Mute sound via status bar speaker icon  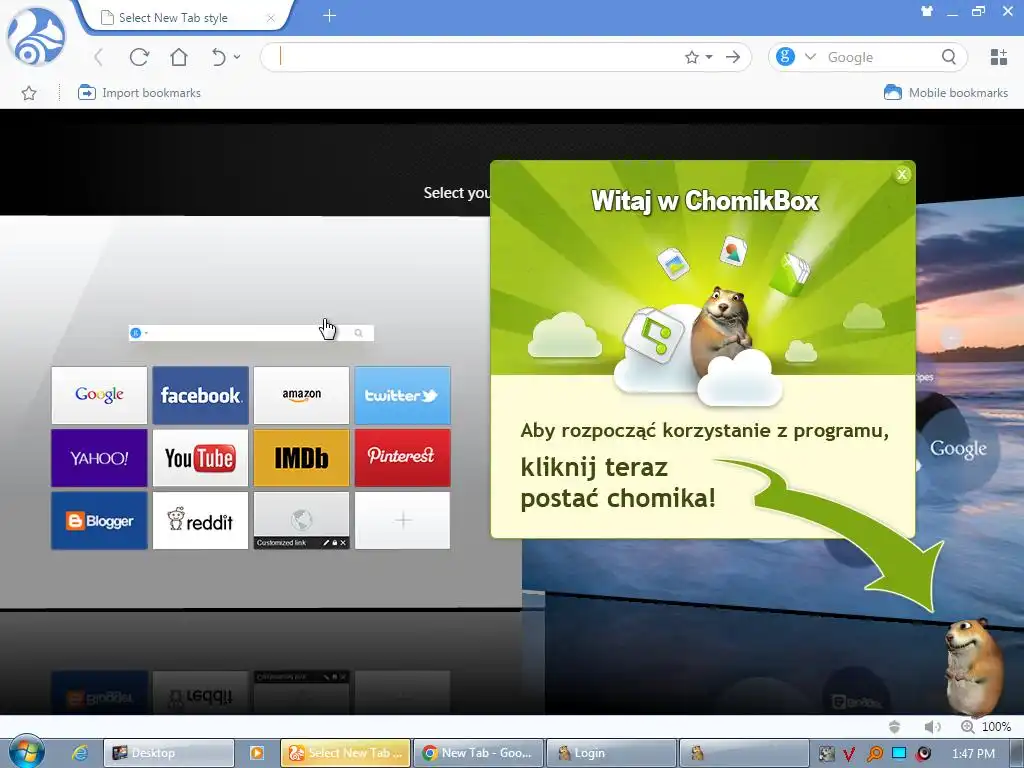coord(933,727)
